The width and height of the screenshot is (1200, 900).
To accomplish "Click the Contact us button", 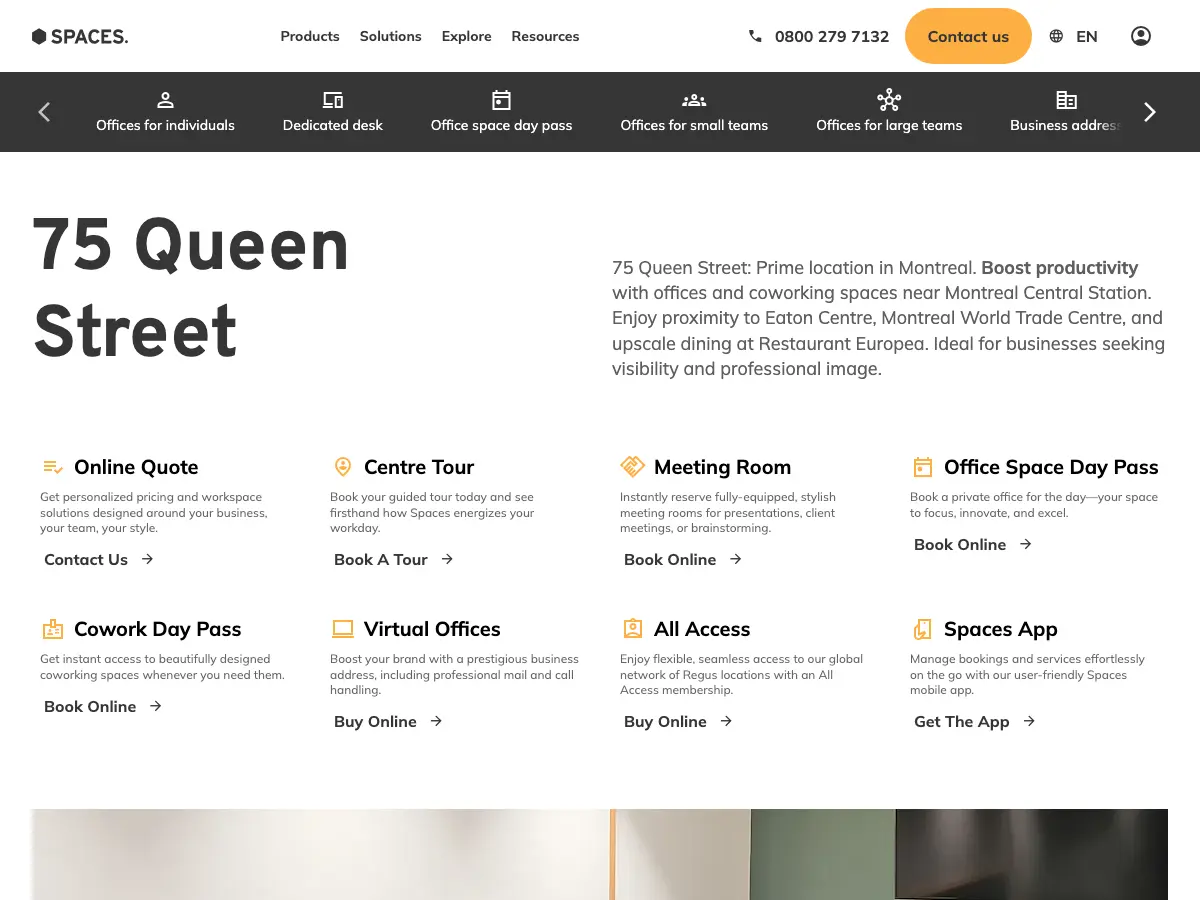I will [968, 36].
